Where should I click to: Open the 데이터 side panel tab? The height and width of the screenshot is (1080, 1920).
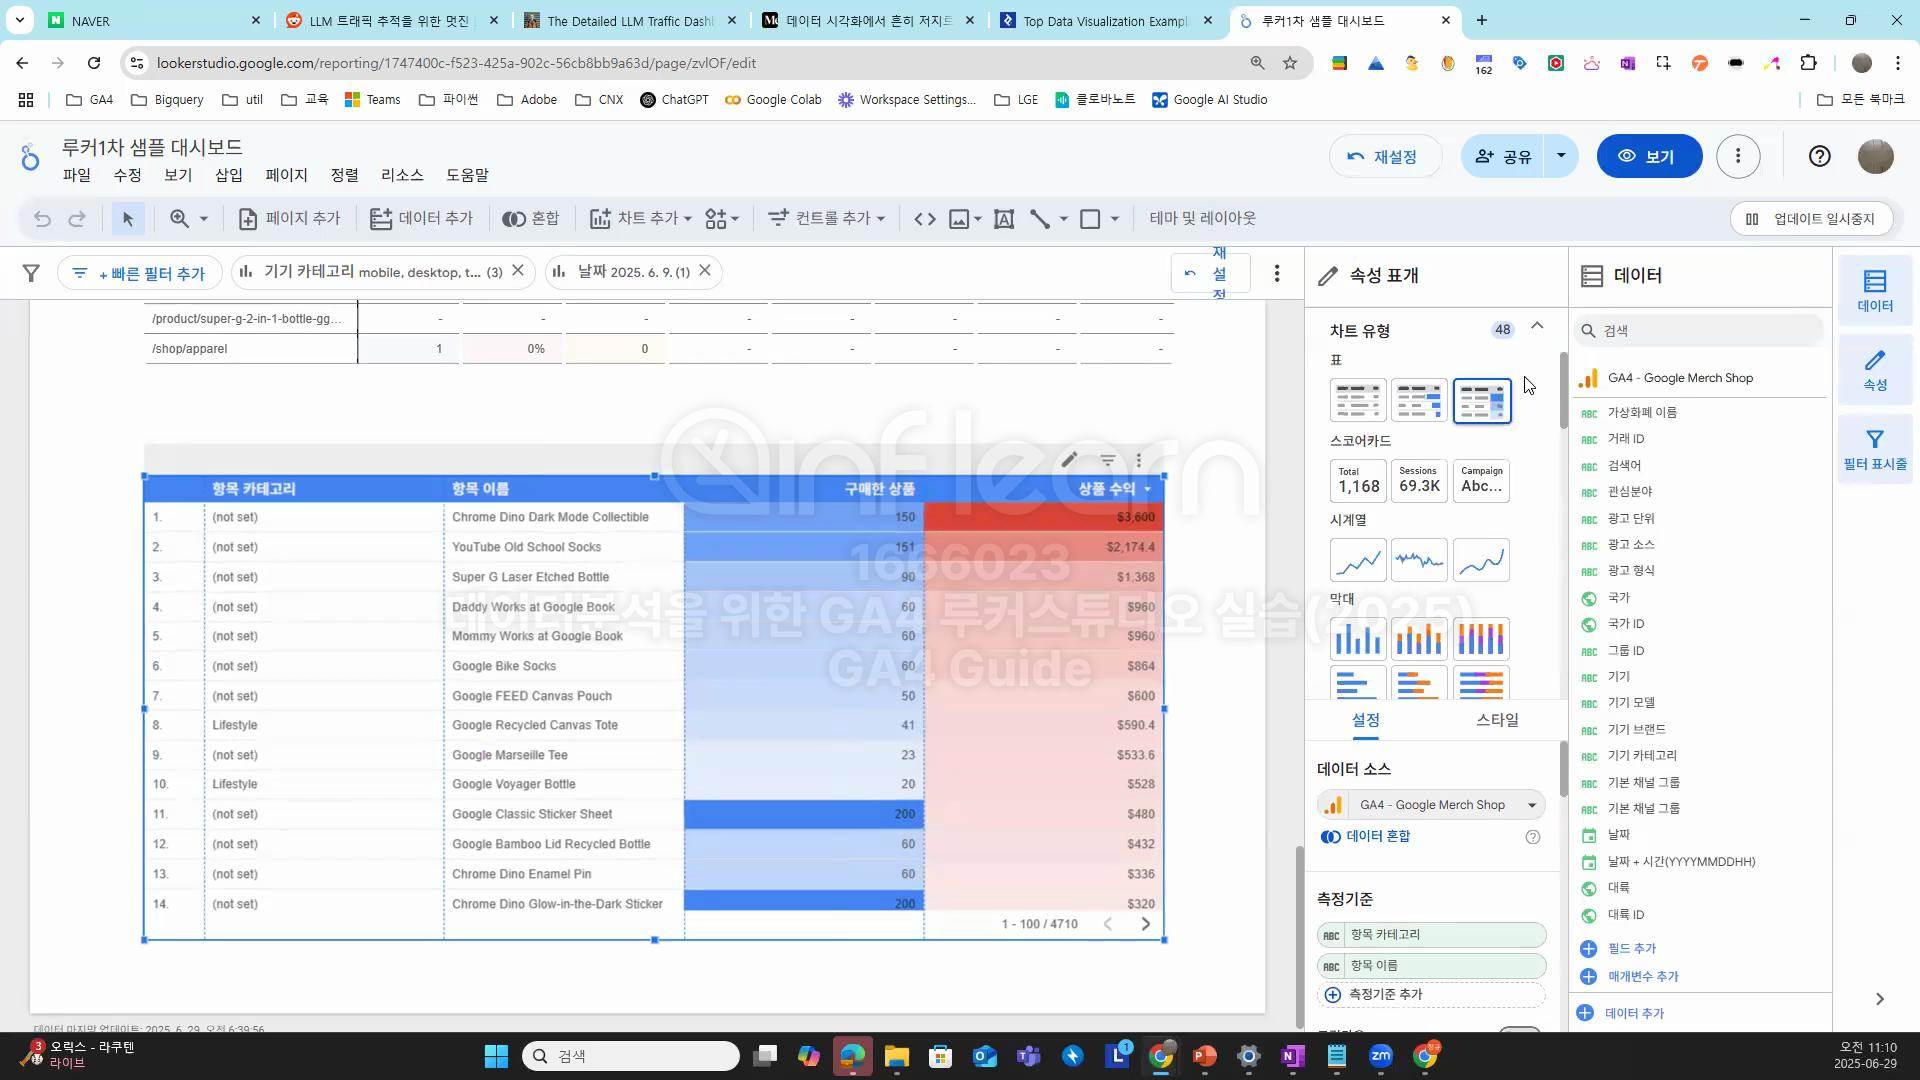click(1875, 291)
